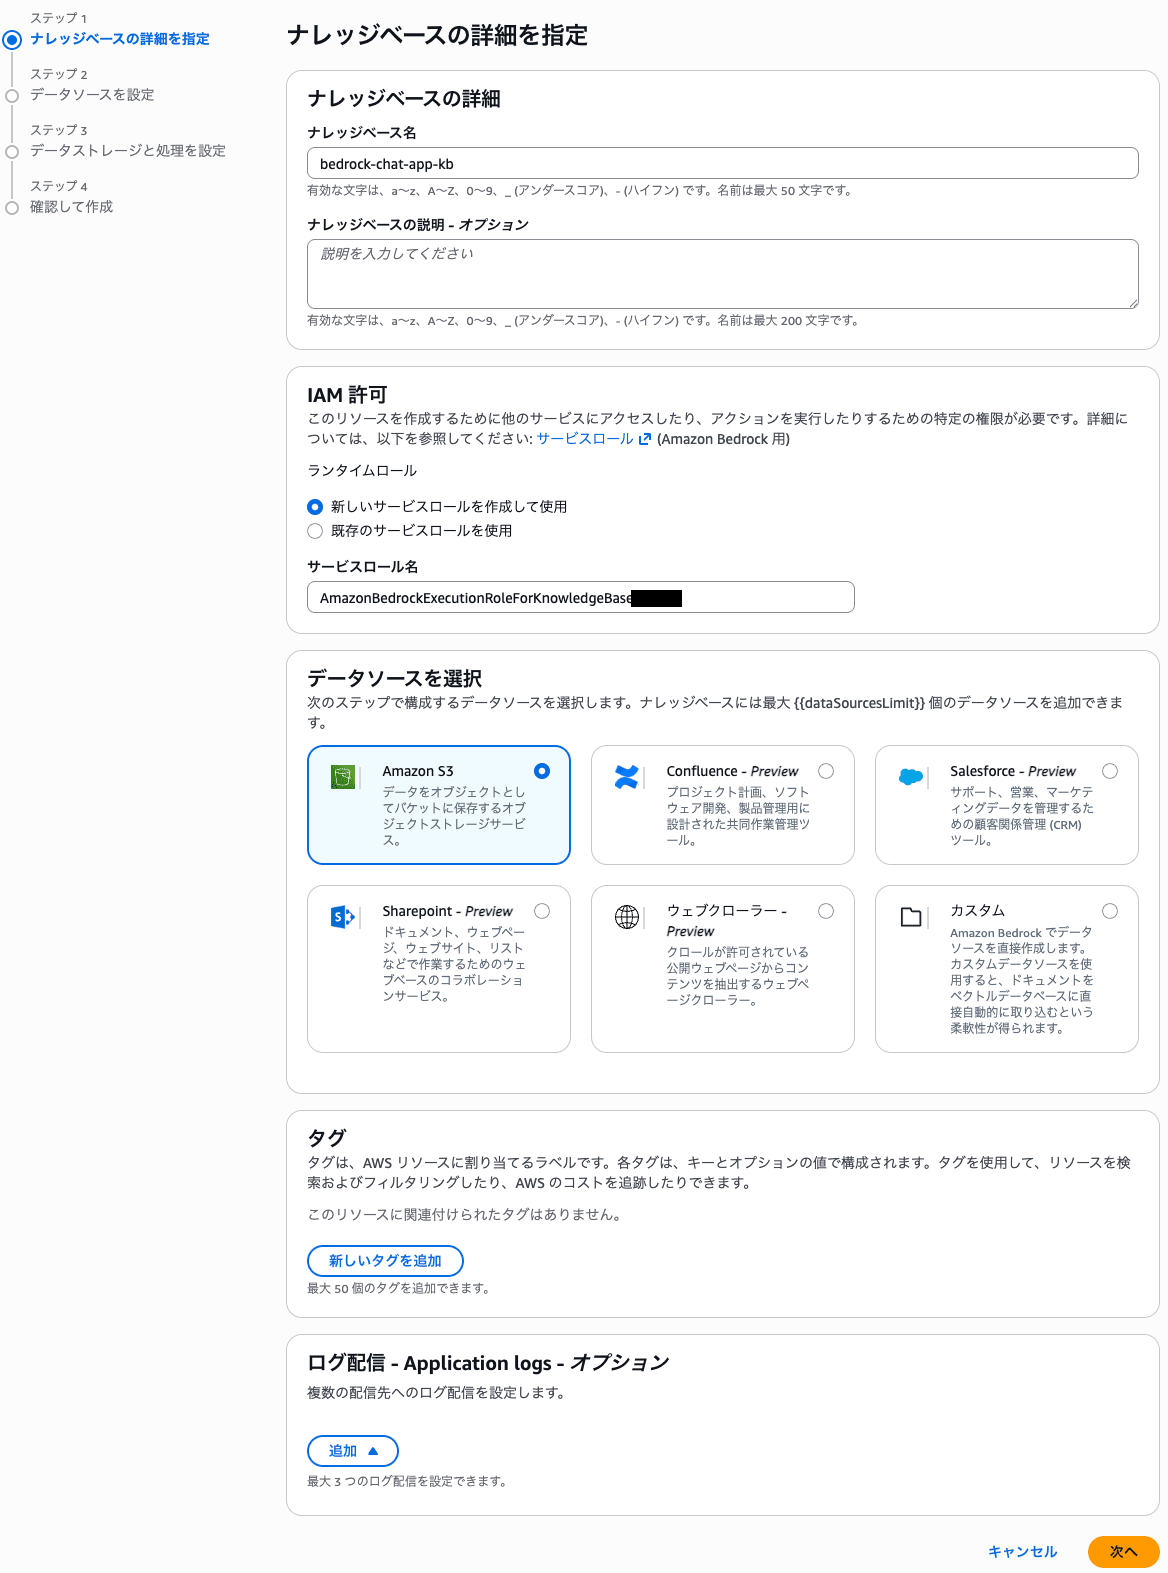The height and width of the screenshot is (1573, 1168).
Task: Choose 新しいサービスロールを作成して使用 radio
Action: [x=315, y=507]
